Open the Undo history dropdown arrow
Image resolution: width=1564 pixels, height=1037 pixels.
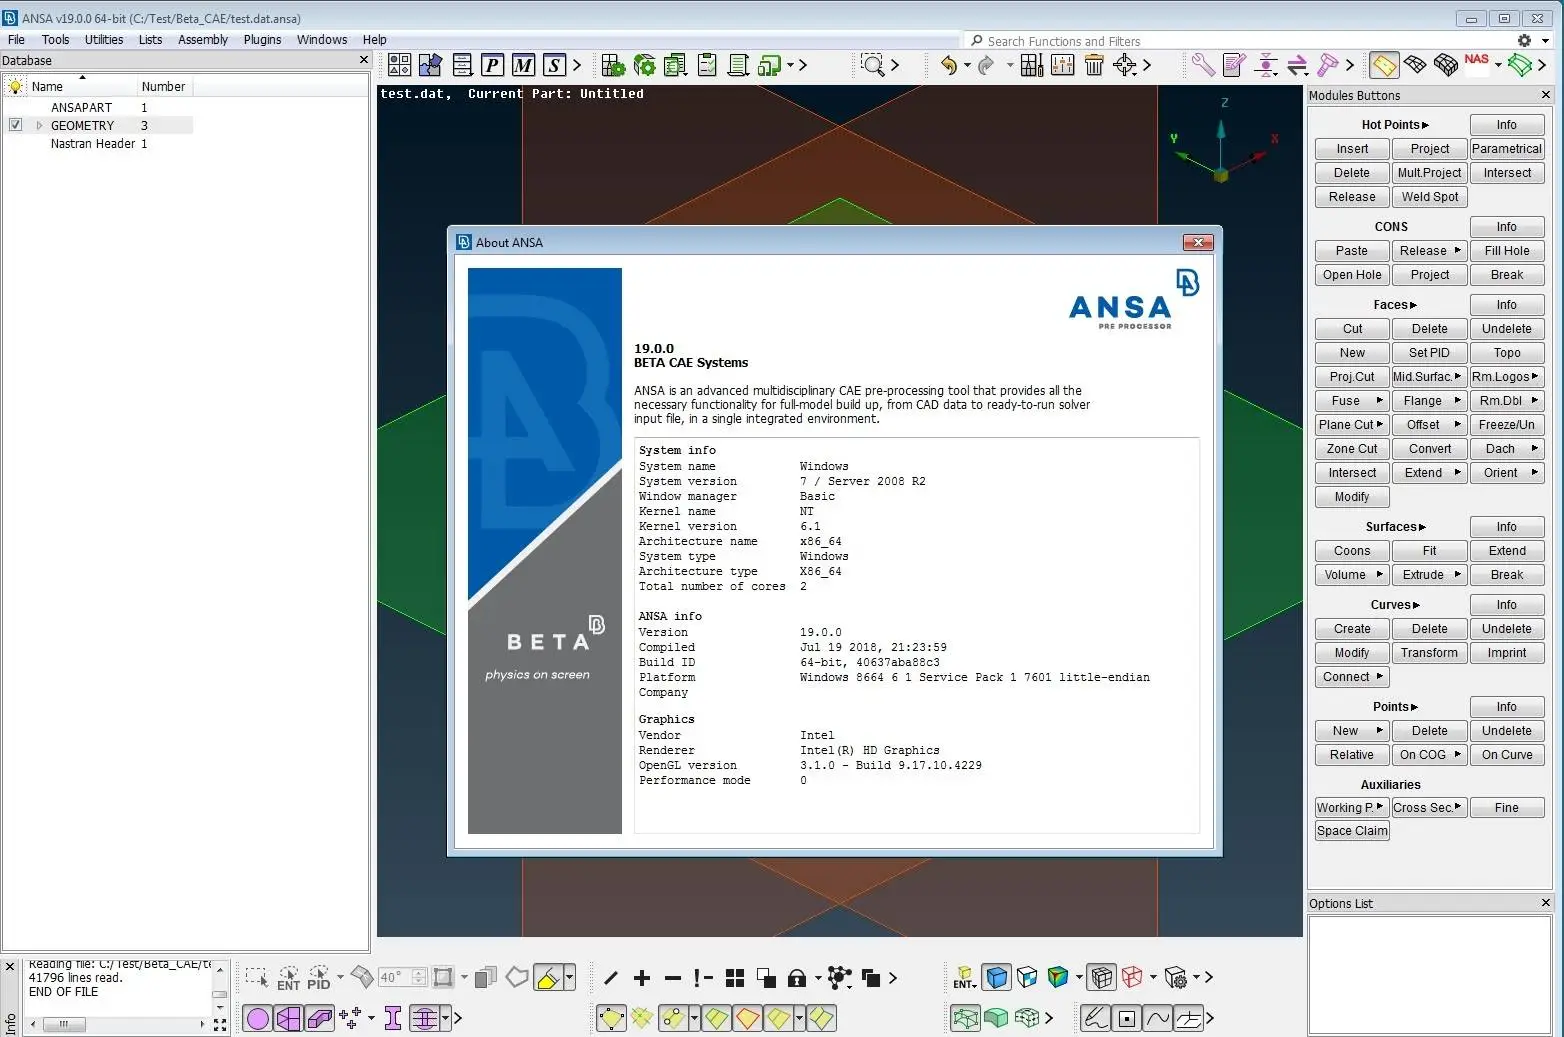click(967, 65)
